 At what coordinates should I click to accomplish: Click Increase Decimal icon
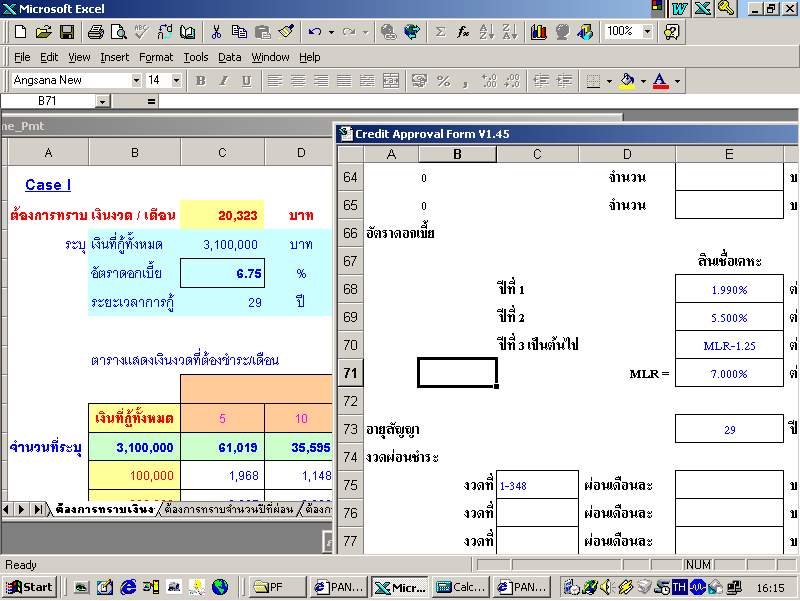(489, 81)
